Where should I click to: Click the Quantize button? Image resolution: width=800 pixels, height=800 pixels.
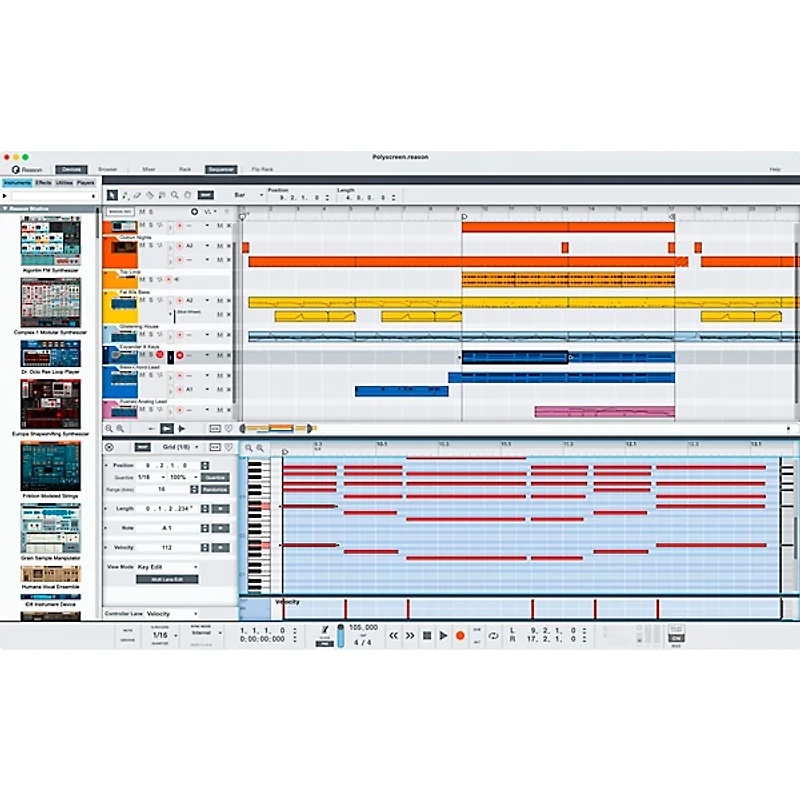click(x=213, y=477)
